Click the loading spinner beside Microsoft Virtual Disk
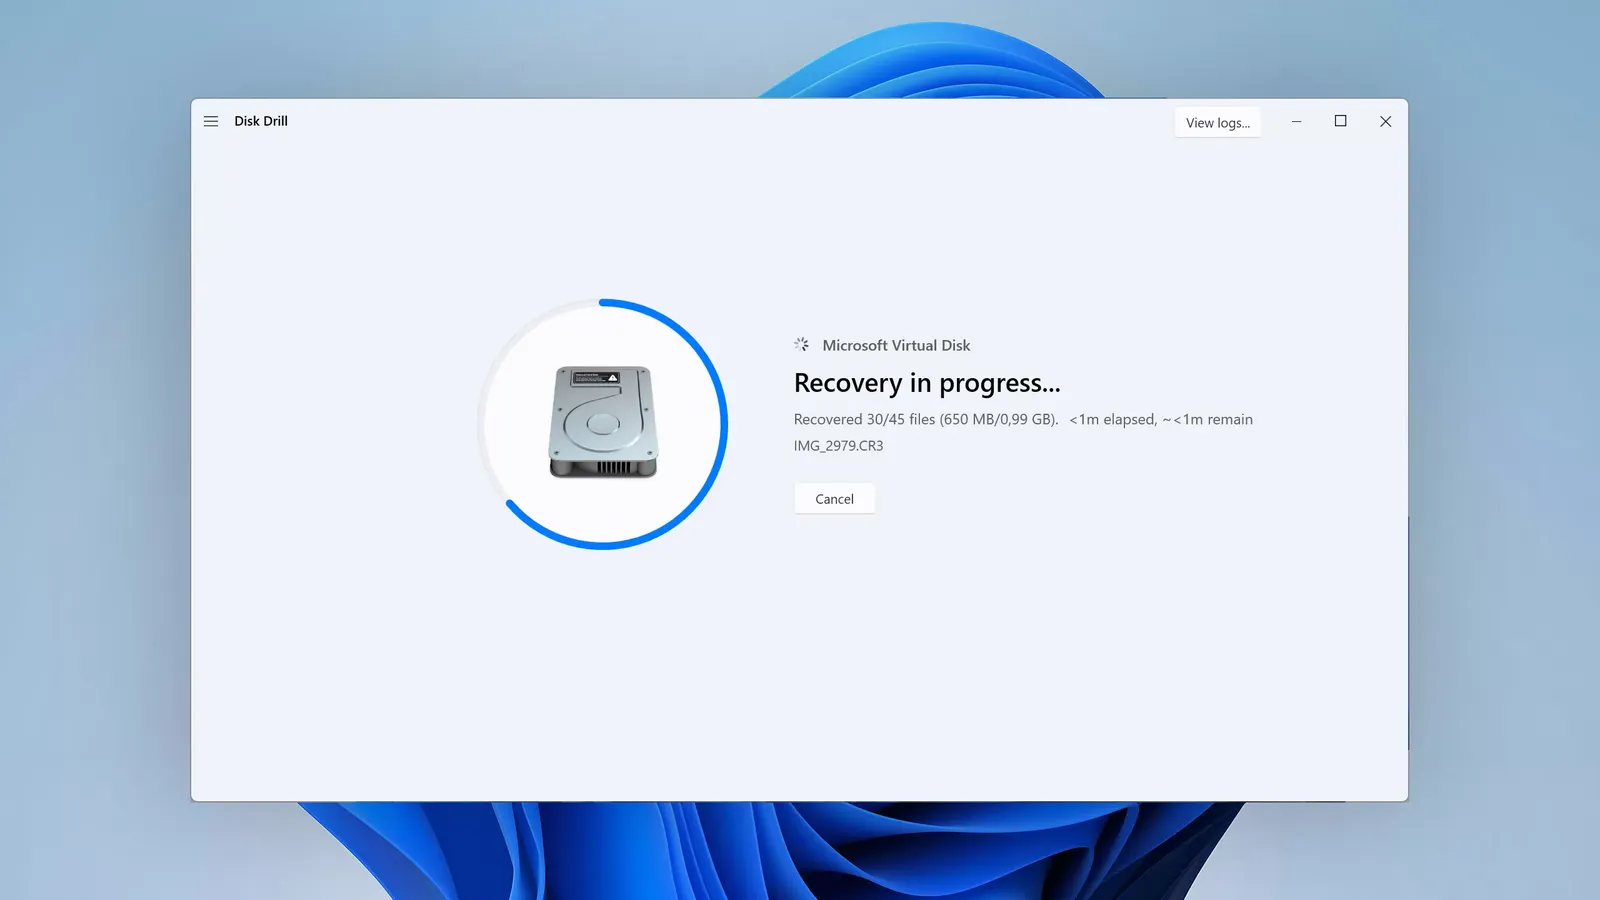This screenshot has height=900, width=1600. tap(802, 345)
